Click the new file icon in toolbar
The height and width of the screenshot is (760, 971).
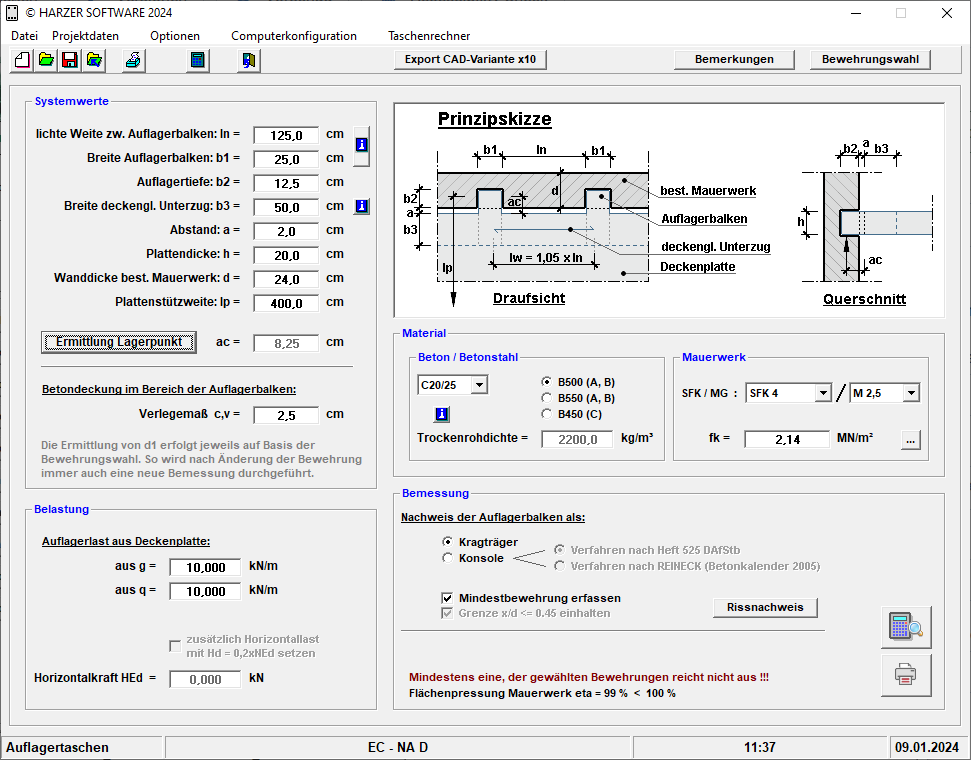coord(22,60)
